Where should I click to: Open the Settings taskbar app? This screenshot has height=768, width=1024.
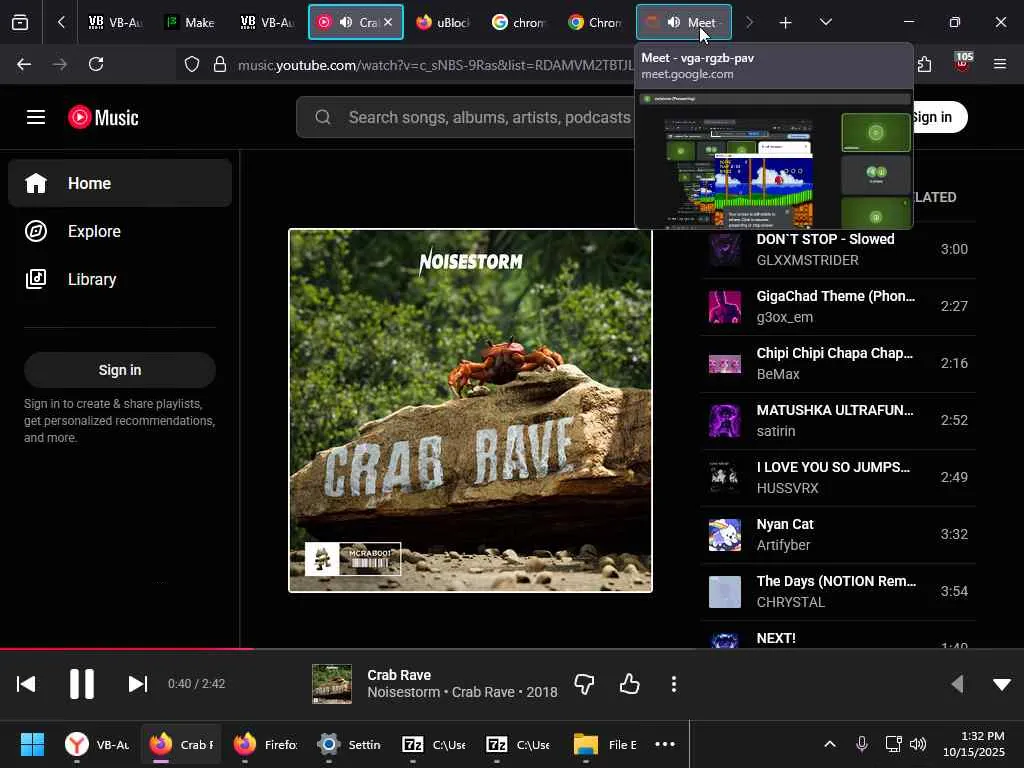click(x=348, y=744)
